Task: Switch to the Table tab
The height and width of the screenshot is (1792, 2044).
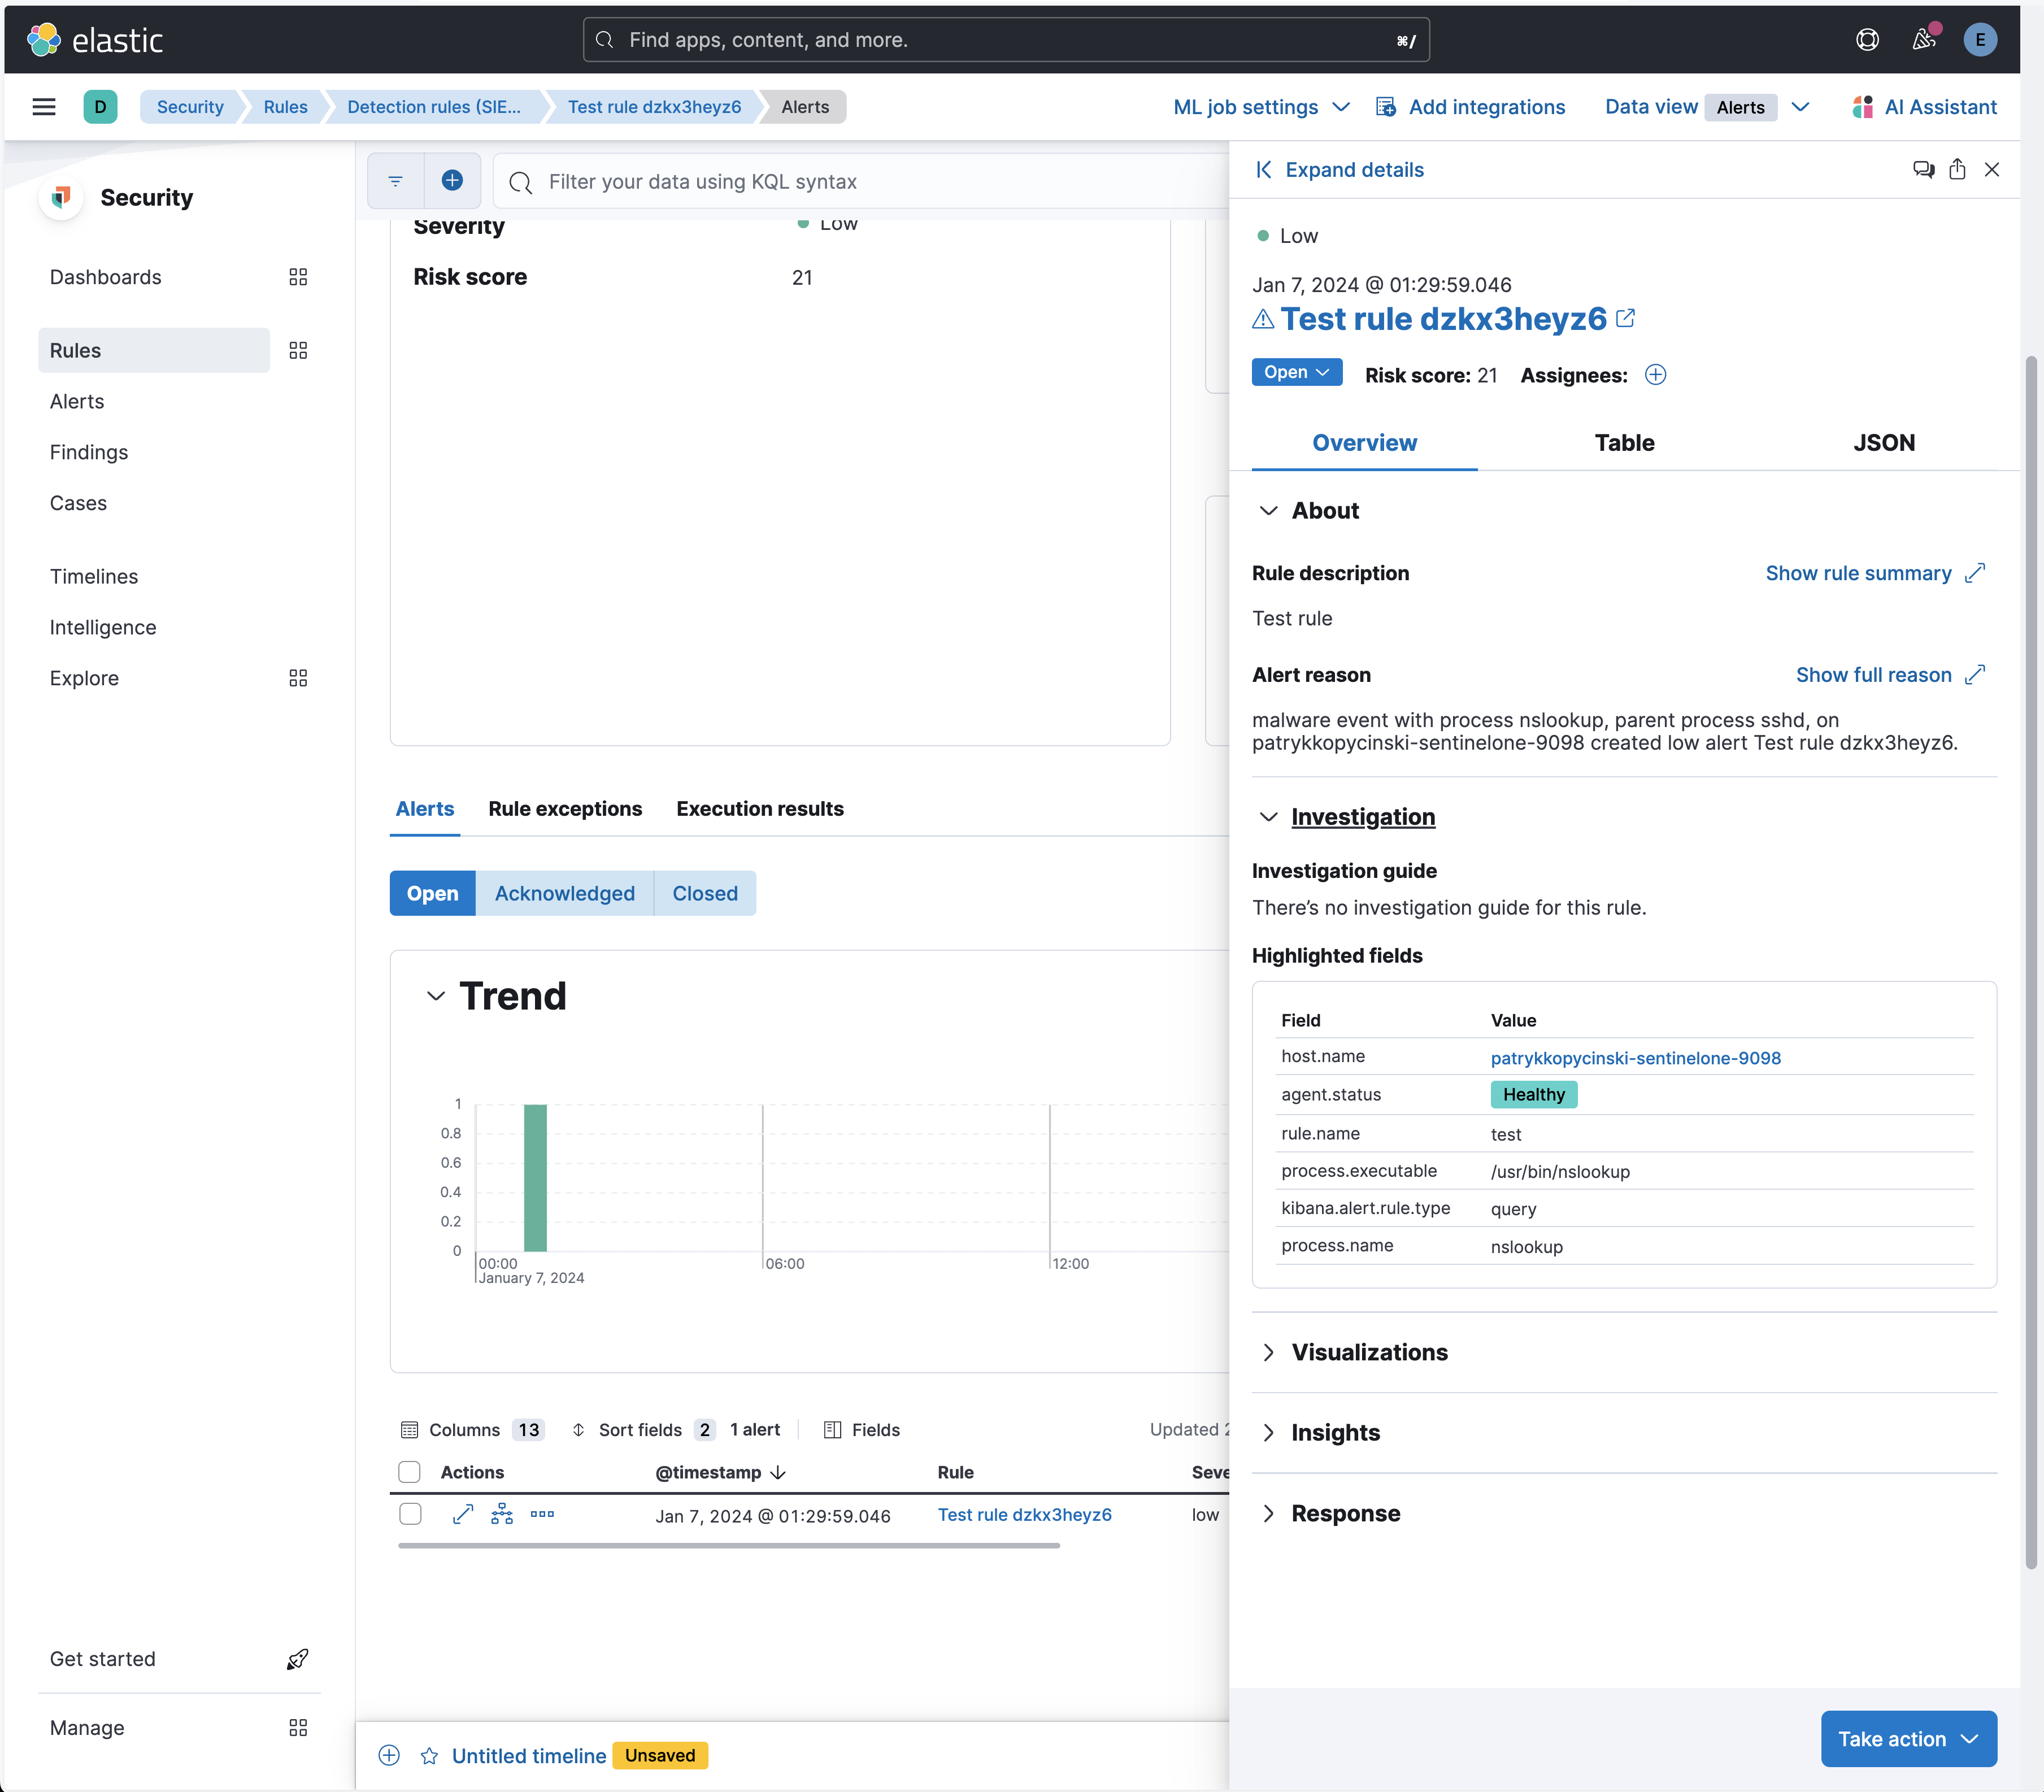Action: (1624, 443)
